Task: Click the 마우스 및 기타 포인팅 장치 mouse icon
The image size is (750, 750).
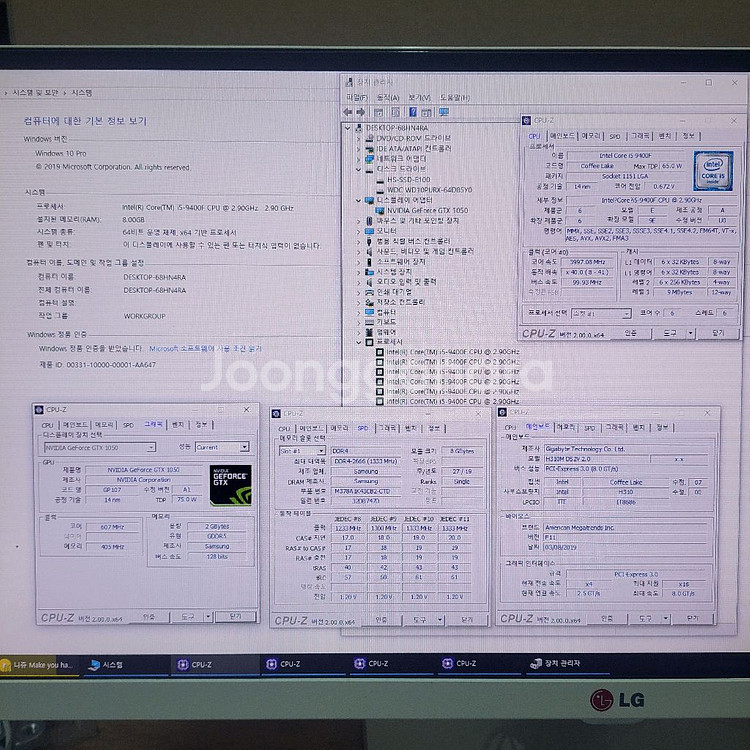Action: tap(369, 221)
